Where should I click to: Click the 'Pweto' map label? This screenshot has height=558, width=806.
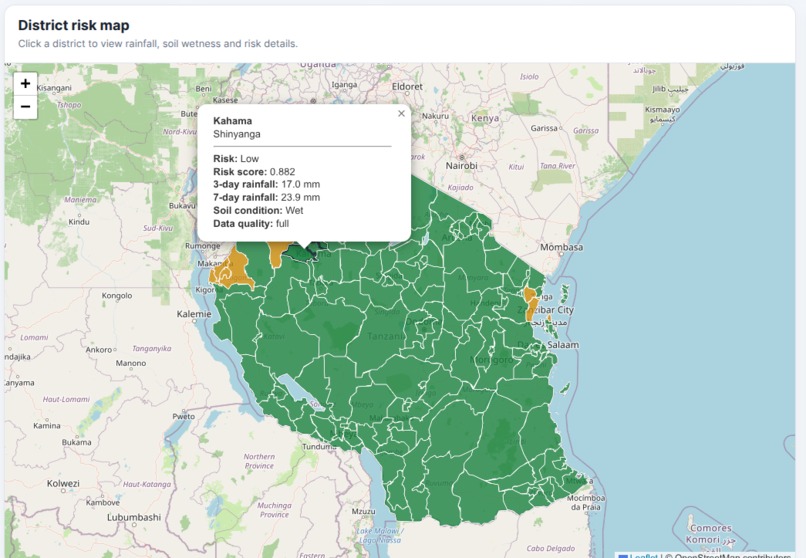184,416
